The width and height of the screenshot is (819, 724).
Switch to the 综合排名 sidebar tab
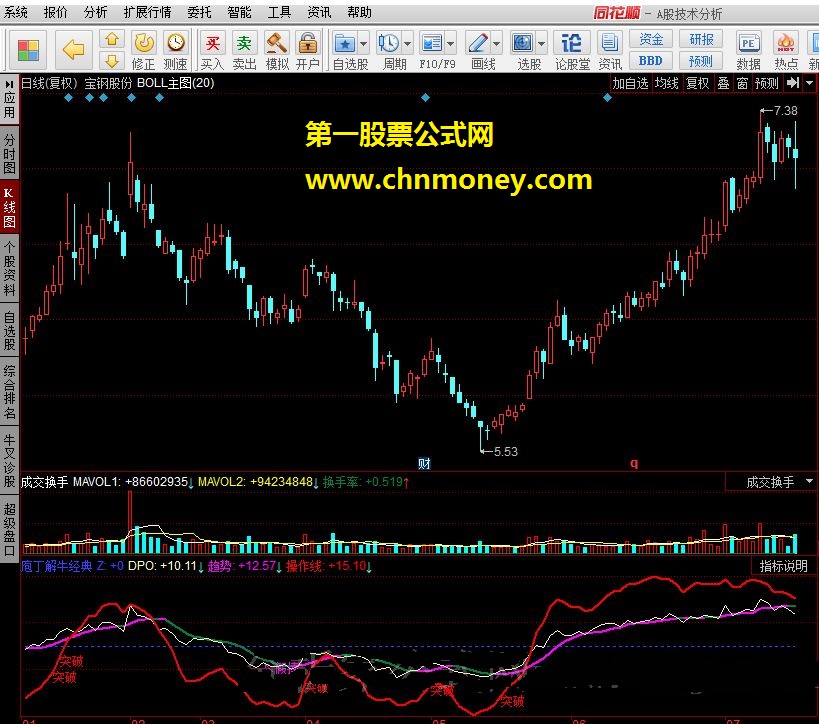9,393
